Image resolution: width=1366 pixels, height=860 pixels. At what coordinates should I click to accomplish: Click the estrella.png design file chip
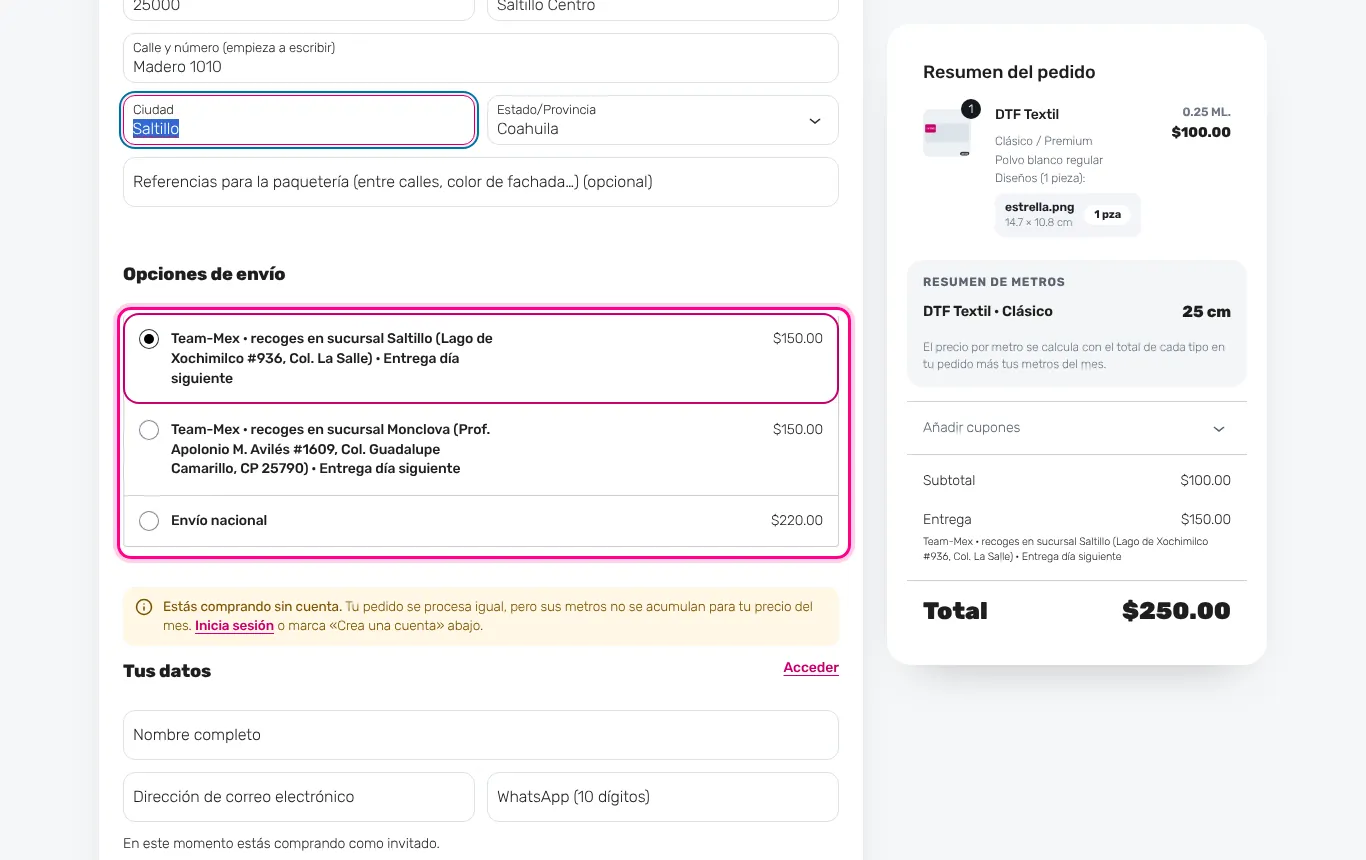point(1068,214)
